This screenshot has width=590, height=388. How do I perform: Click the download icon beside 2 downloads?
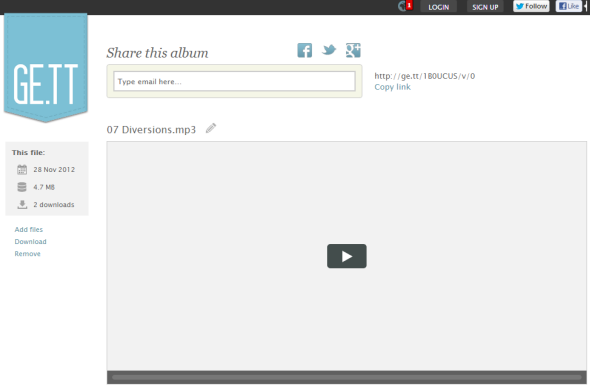click(22, 204)
